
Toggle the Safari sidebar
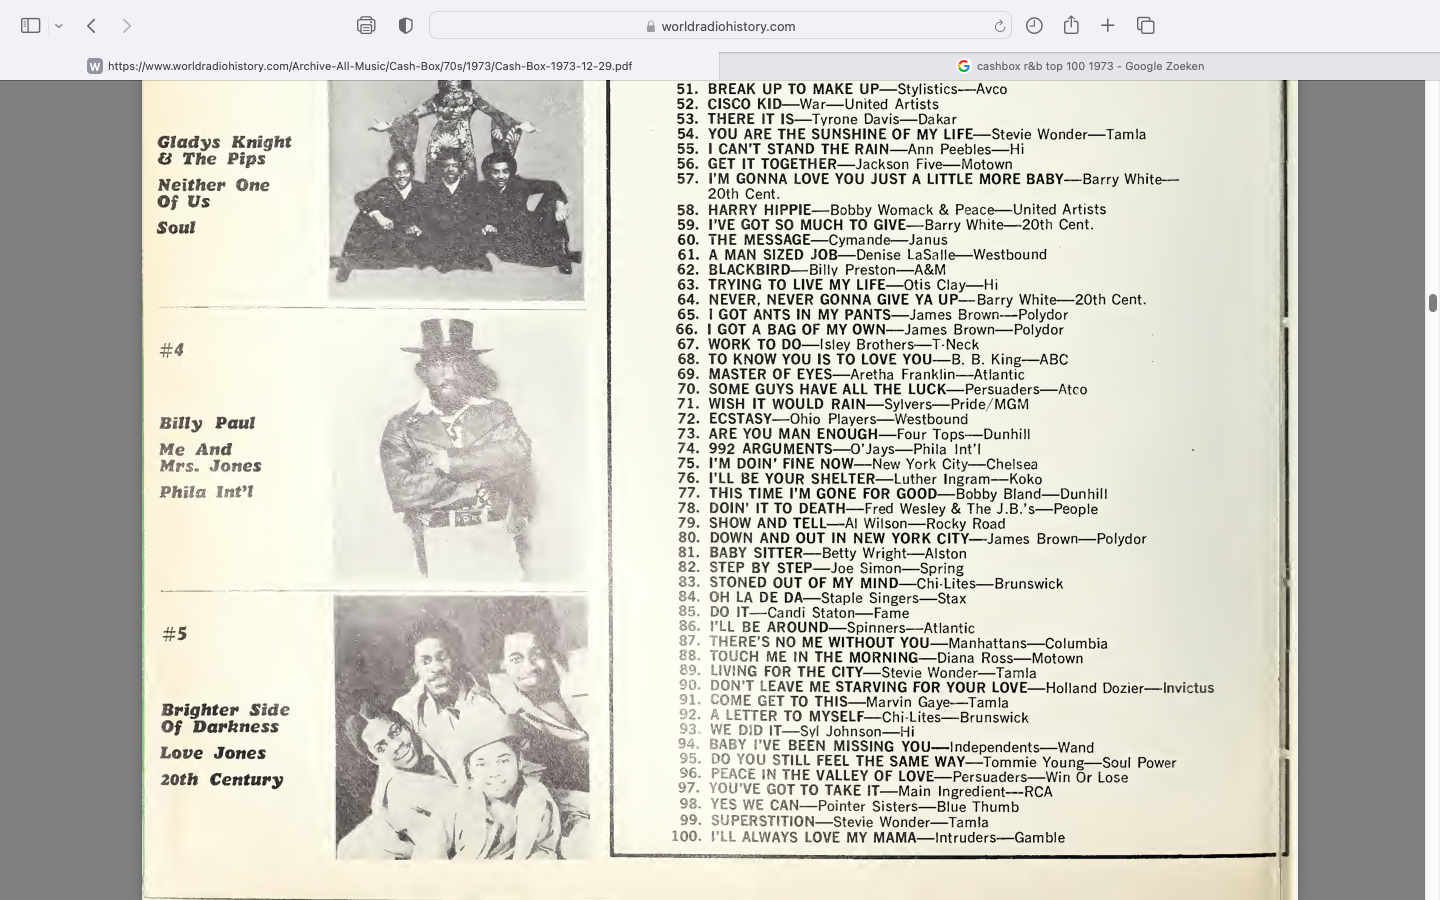[x=31, y=26]
